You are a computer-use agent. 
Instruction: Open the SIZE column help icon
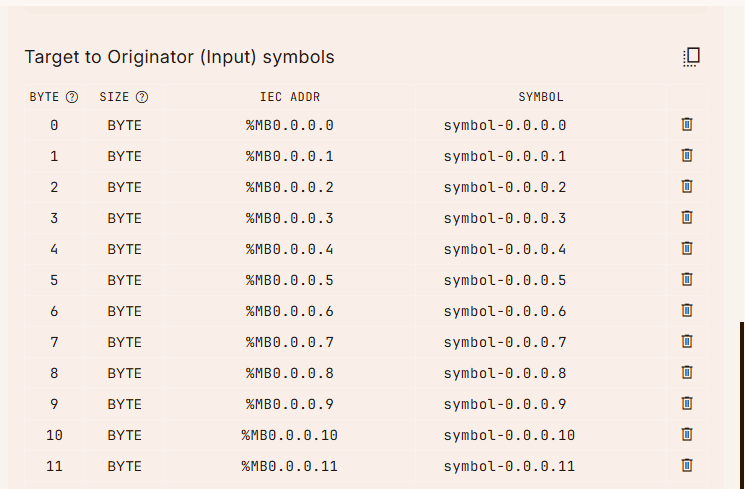[x=142, y=97]
